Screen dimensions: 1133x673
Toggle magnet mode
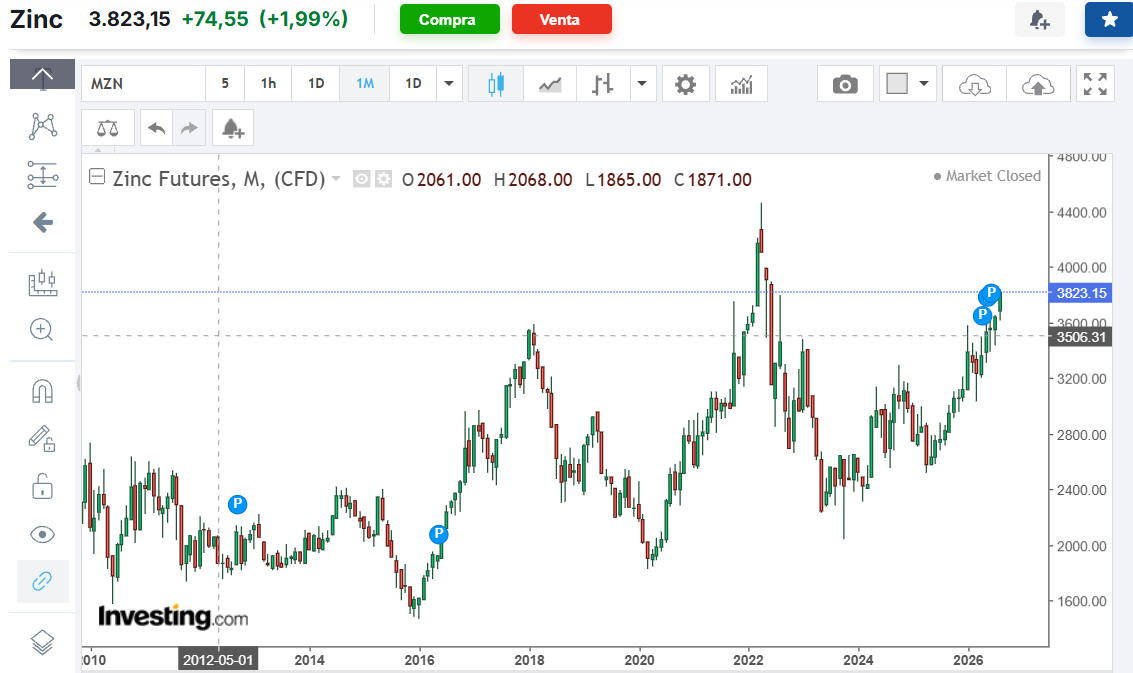[x=42, y=391]
